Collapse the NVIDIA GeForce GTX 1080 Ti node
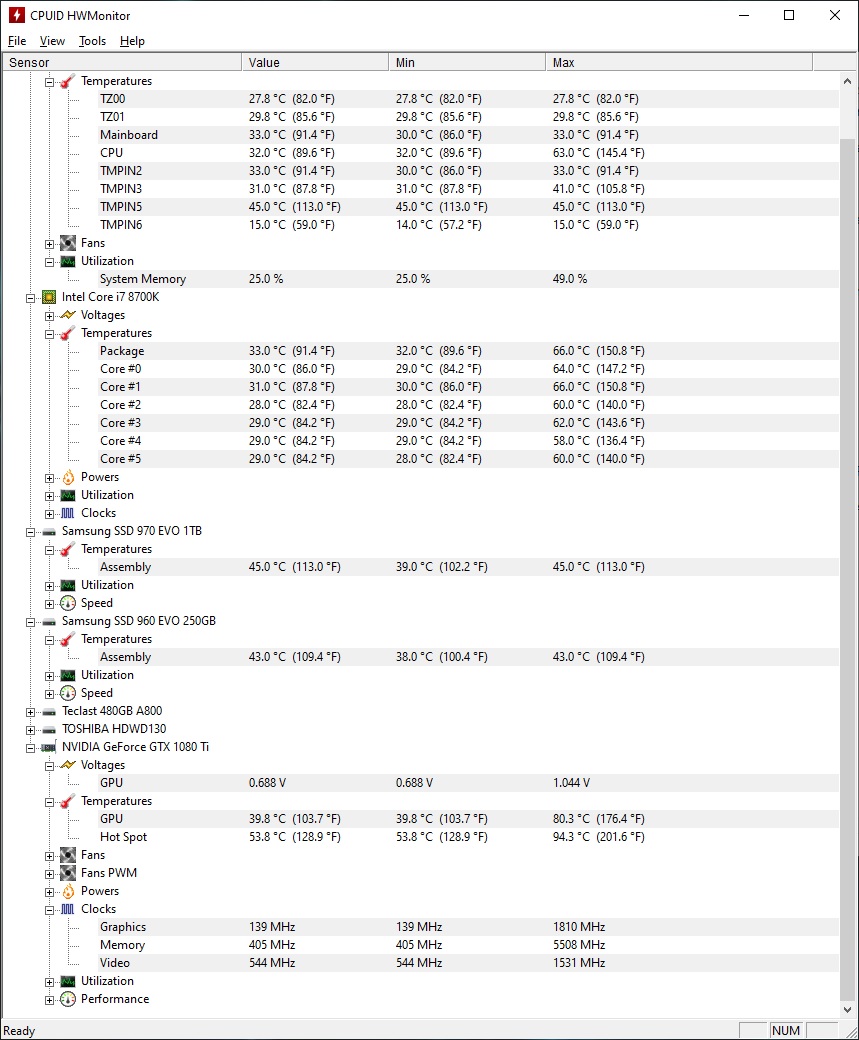859x1040 pixels. (x=31, y=748)
